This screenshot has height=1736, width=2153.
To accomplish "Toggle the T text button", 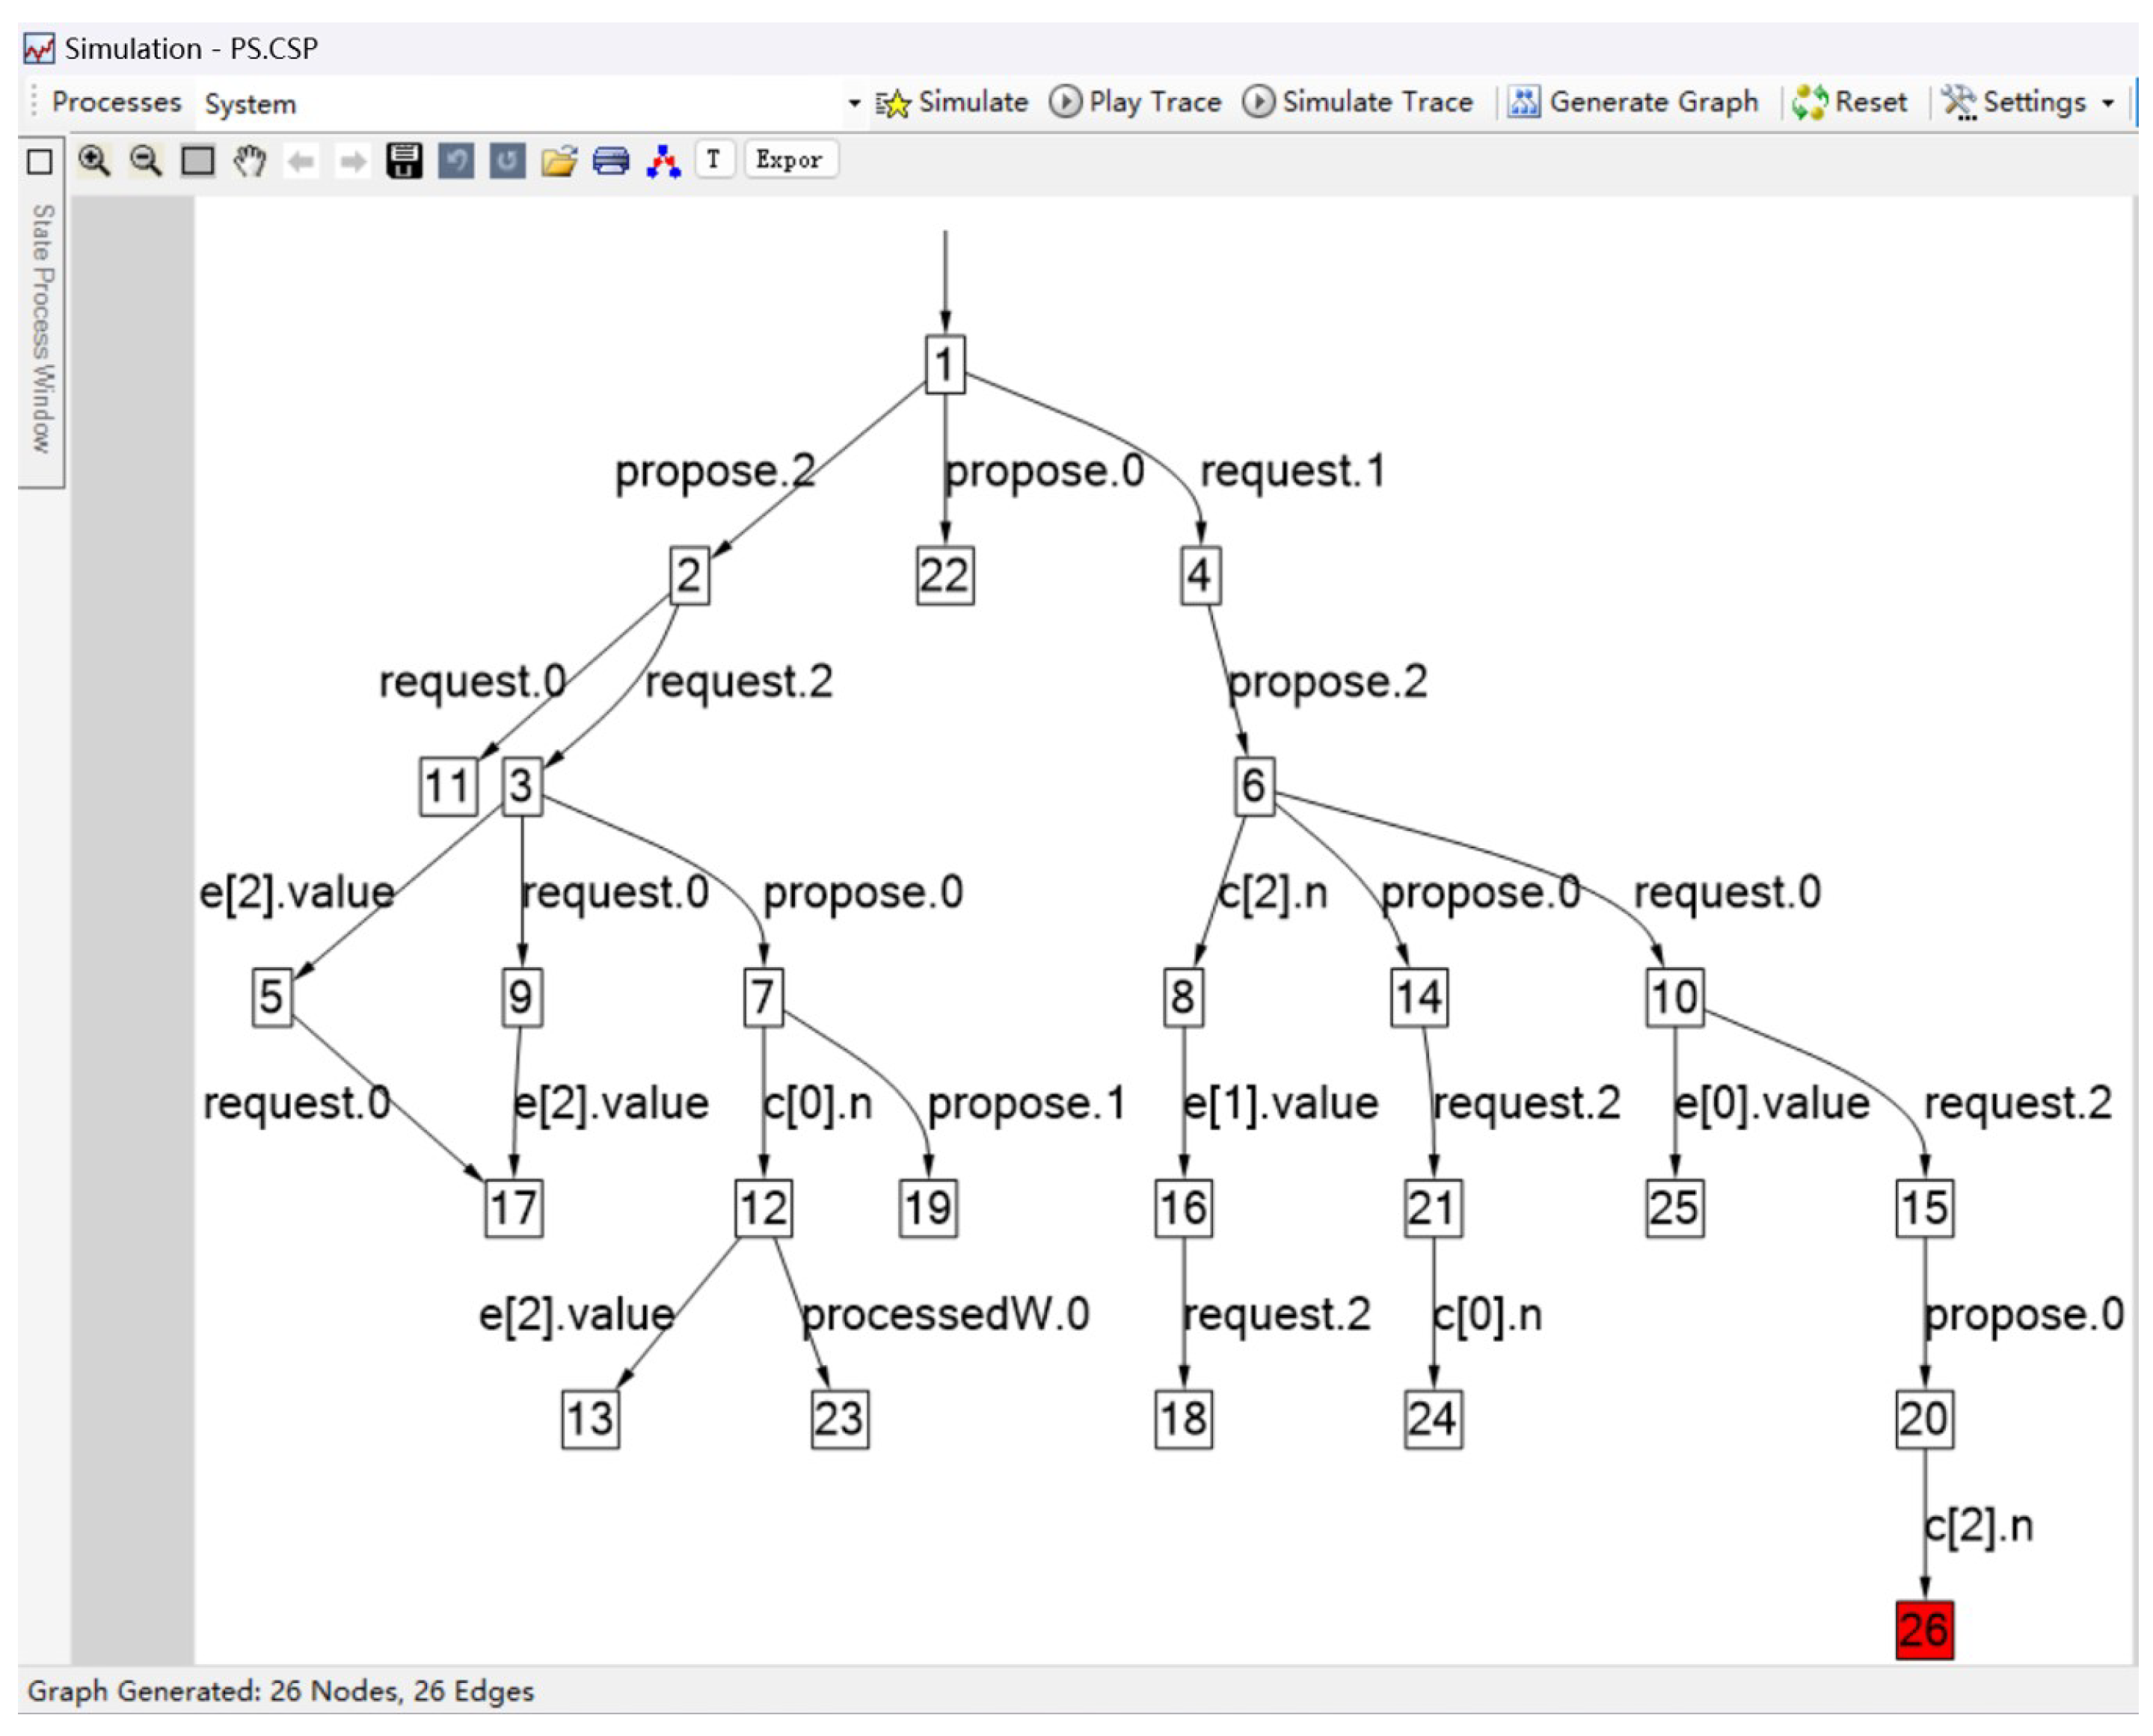I will click(713, 160).
